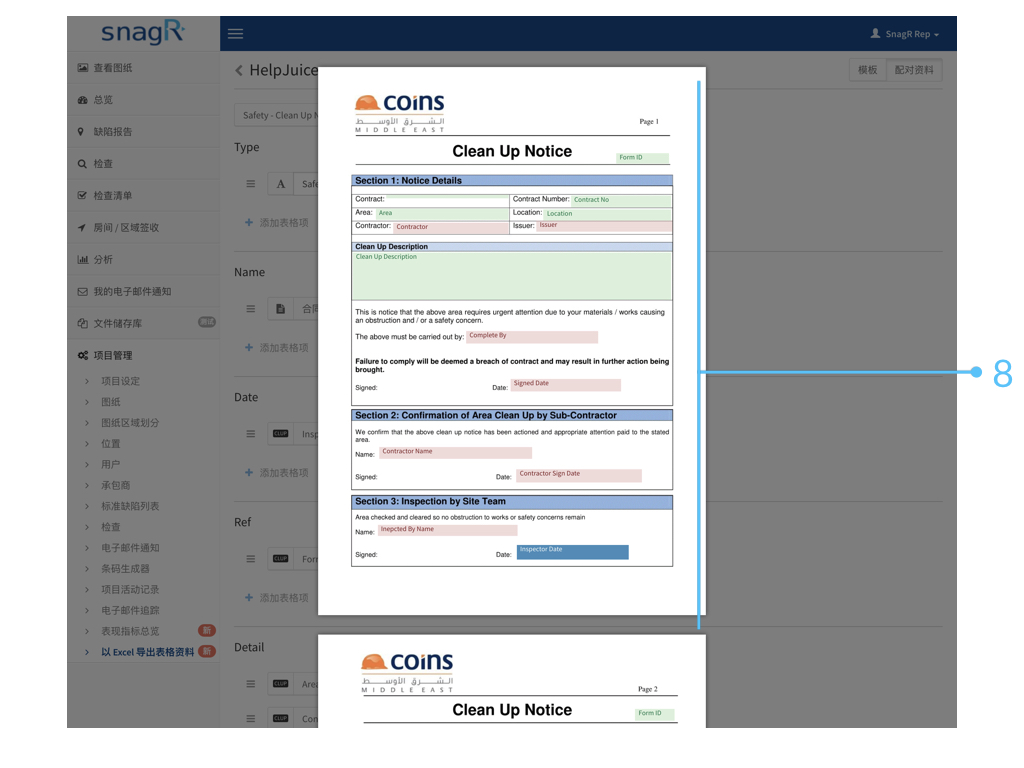Viewport: 1024px width, 768px height.
Task: Click the document icon in Name row
Action: point(281,309)
